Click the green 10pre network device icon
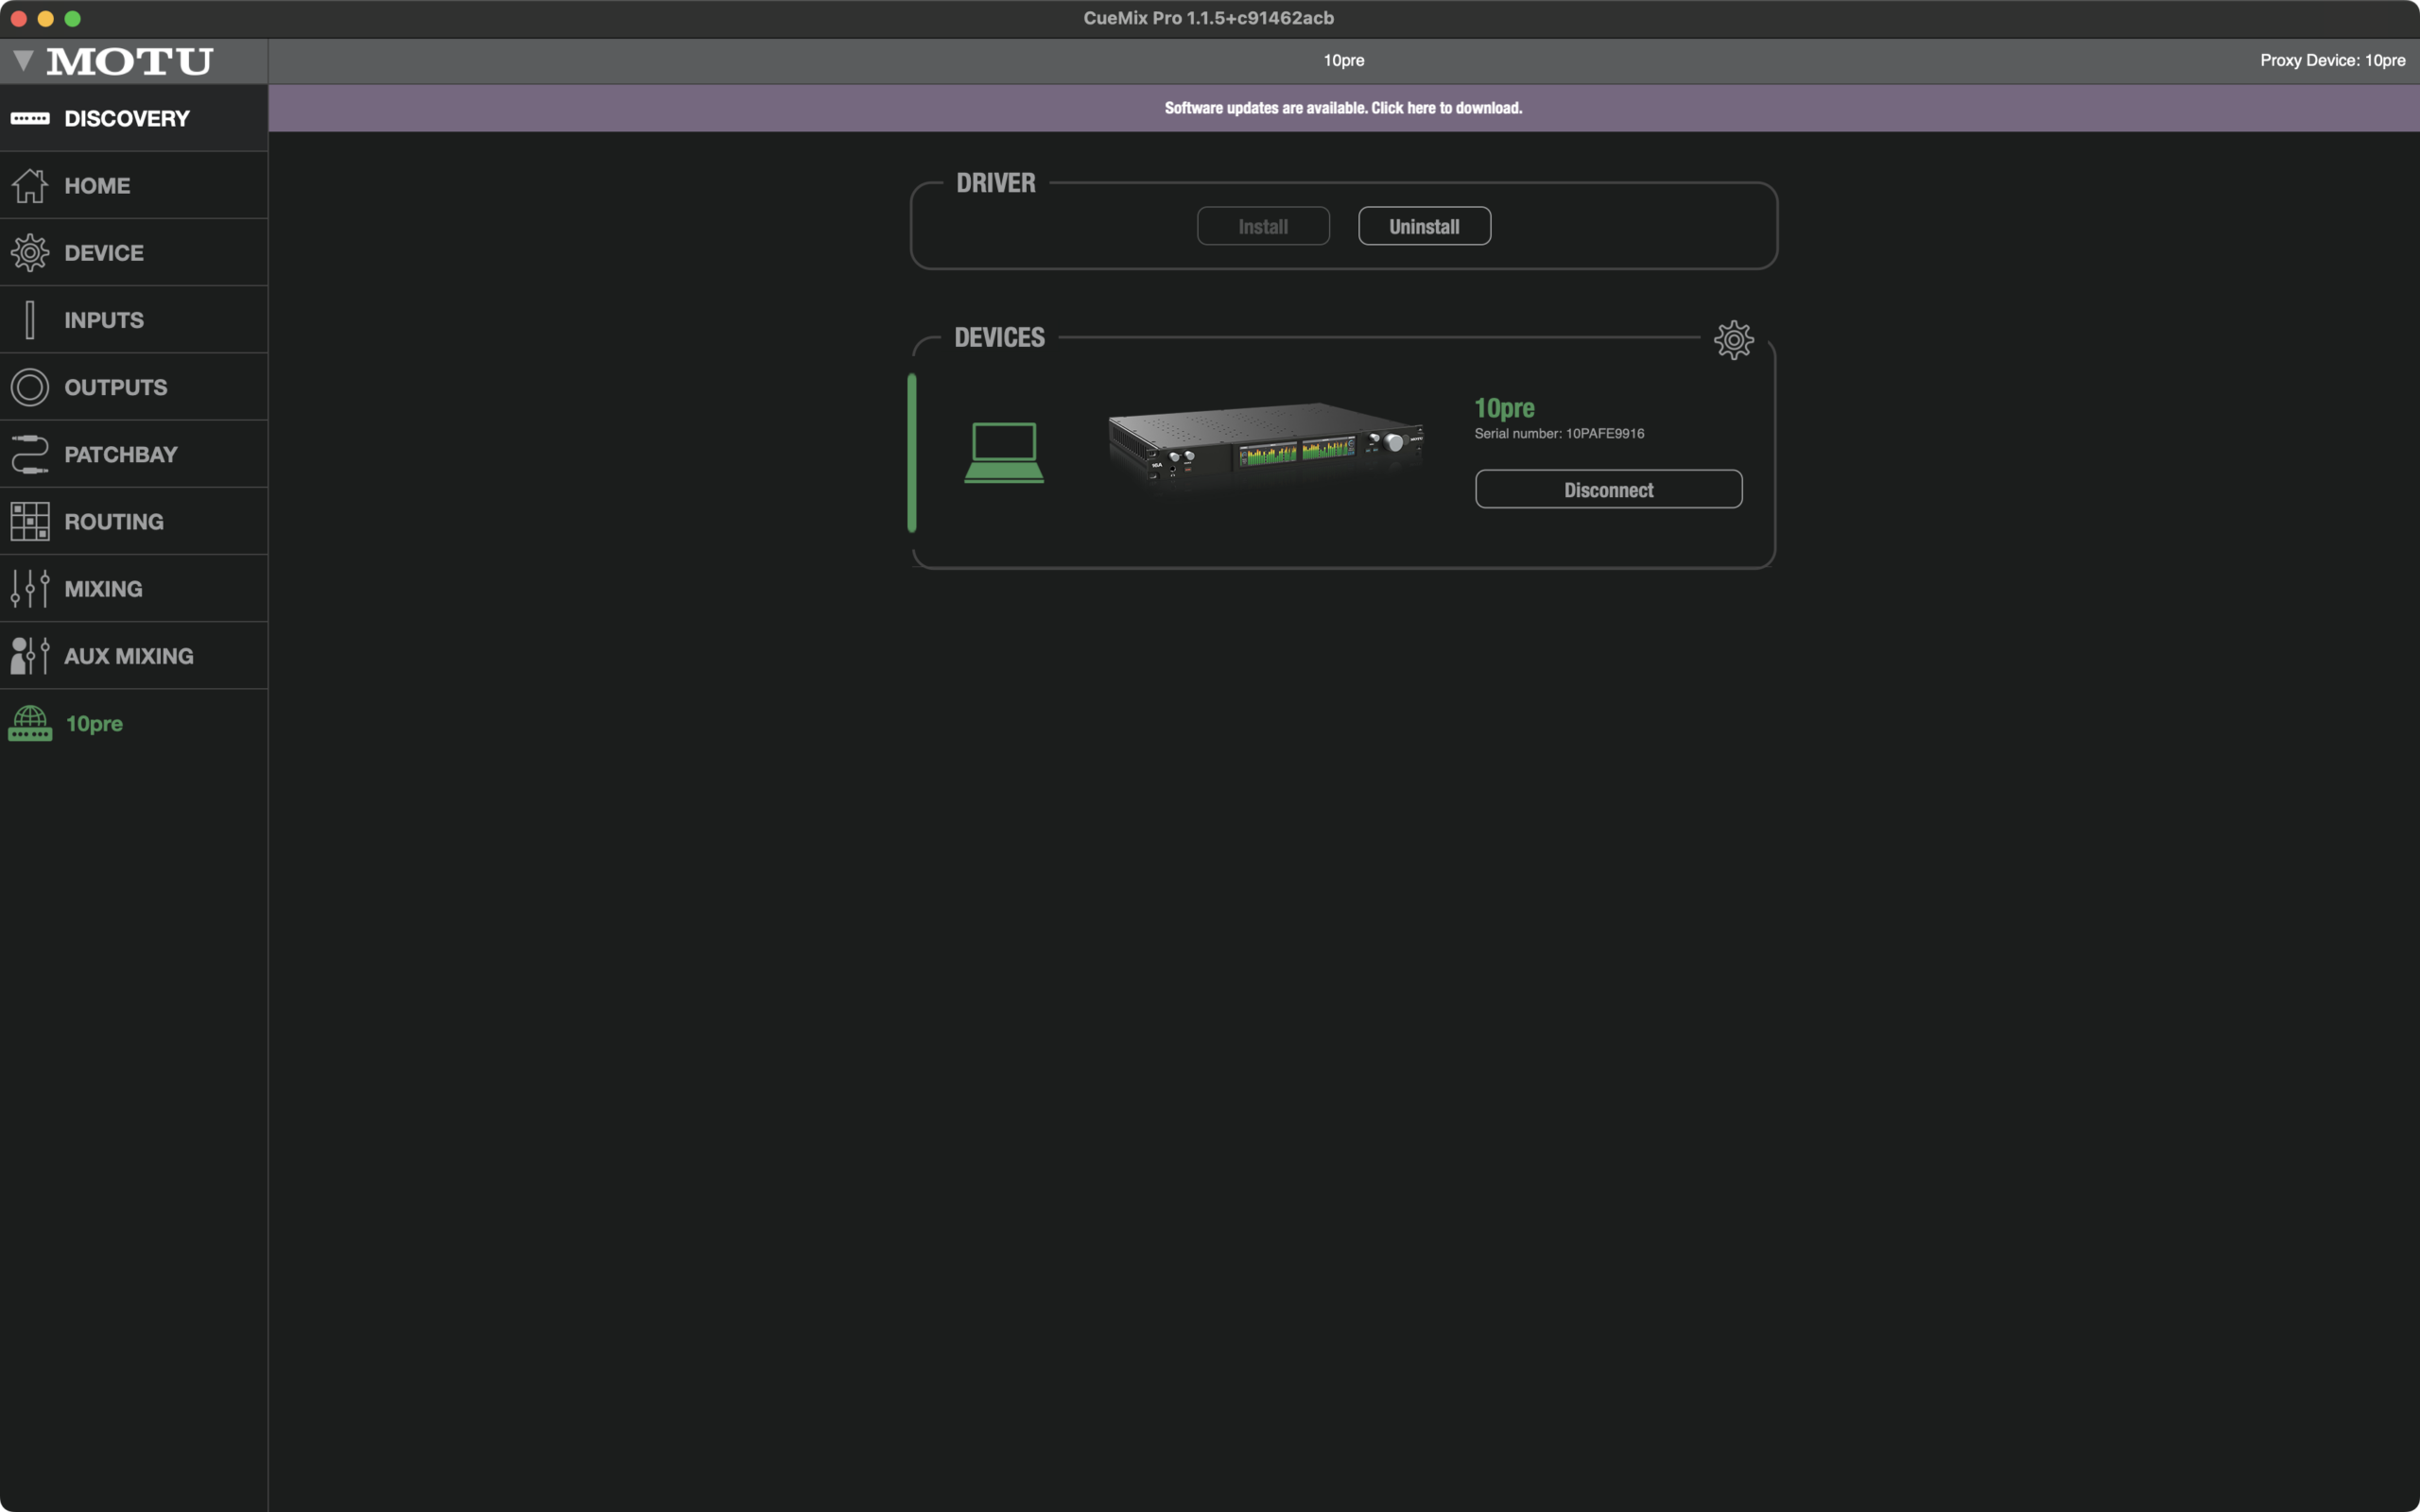Image resolution: width=2420 pixels, height=1512 pixels. coord(30,723)
